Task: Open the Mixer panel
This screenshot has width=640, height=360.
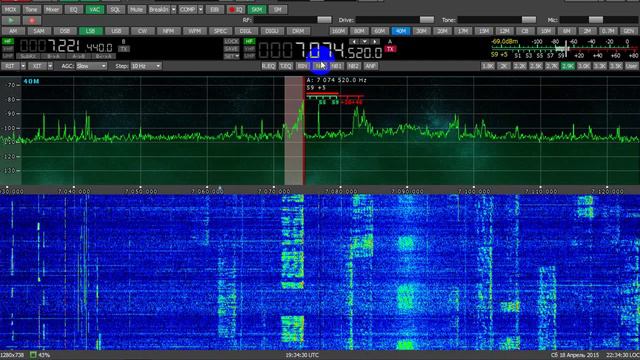Action: (52, 9)
